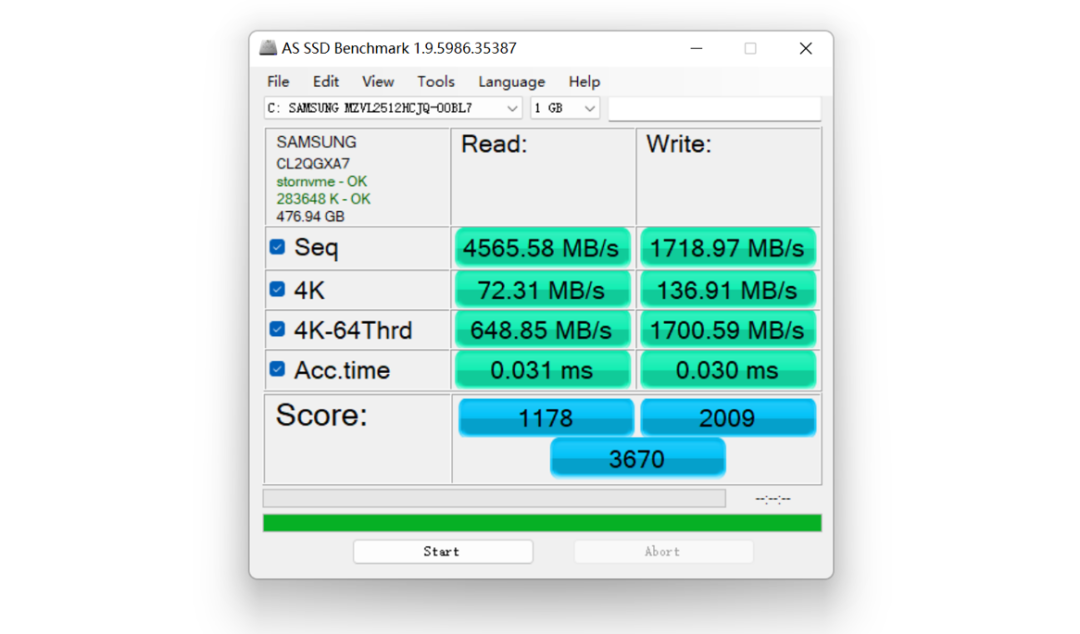Toggle the 4K-64Thrd test checkbox
Viewport: 1080px width, 634px height.
[278, 329]
